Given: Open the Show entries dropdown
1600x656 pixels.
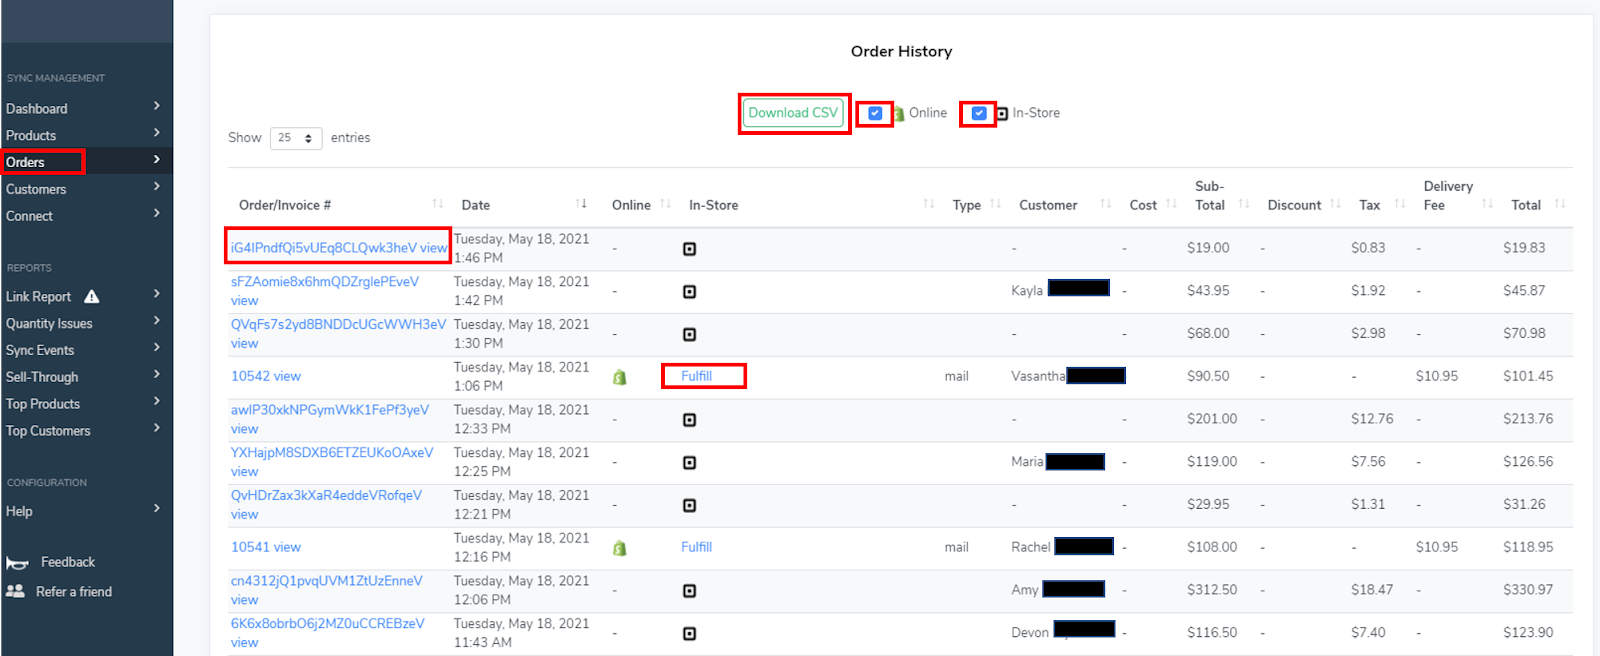Looking at the screenshot, I should [295, 138].
